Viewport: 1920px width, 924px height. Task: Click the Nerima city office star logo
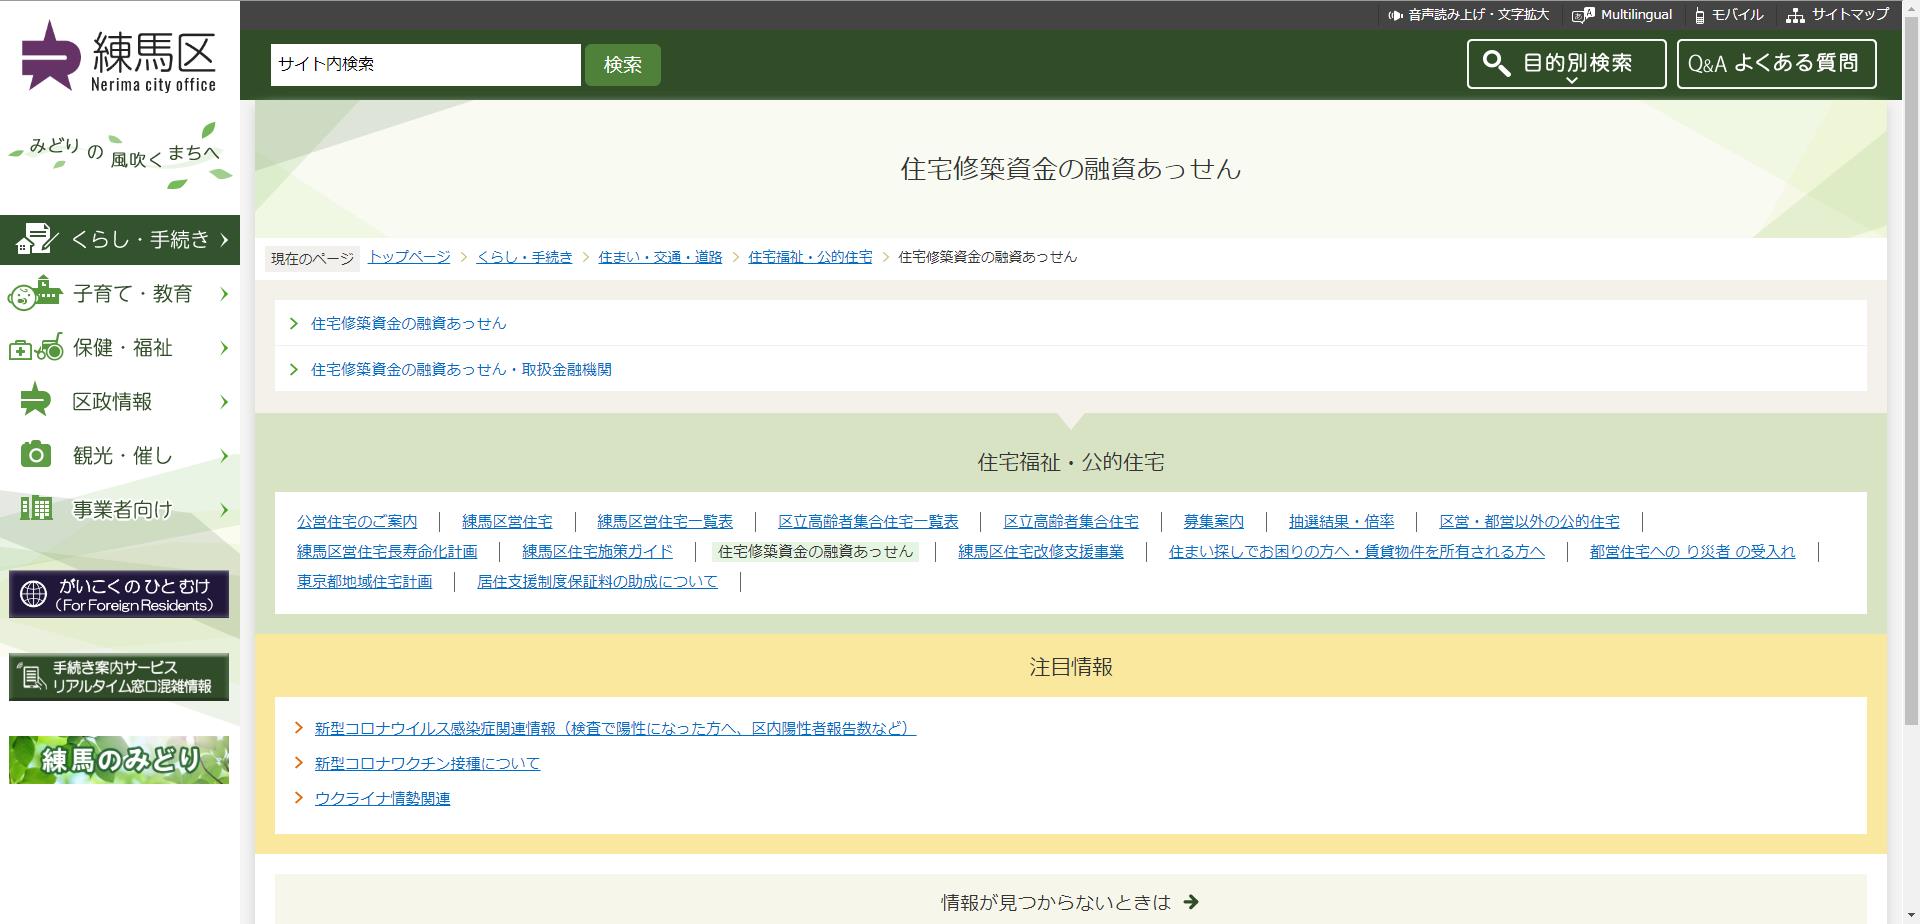pyautogui.click(x=51, y=55)
